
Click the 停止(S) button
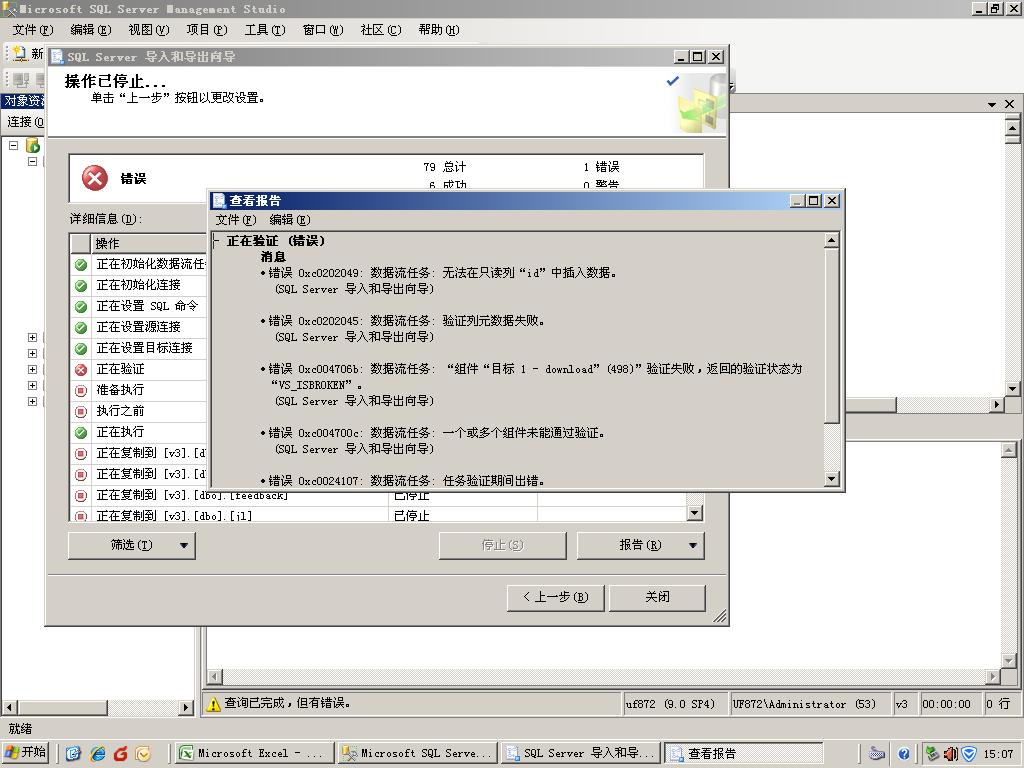pyautogui.click(x=502, y=545)
